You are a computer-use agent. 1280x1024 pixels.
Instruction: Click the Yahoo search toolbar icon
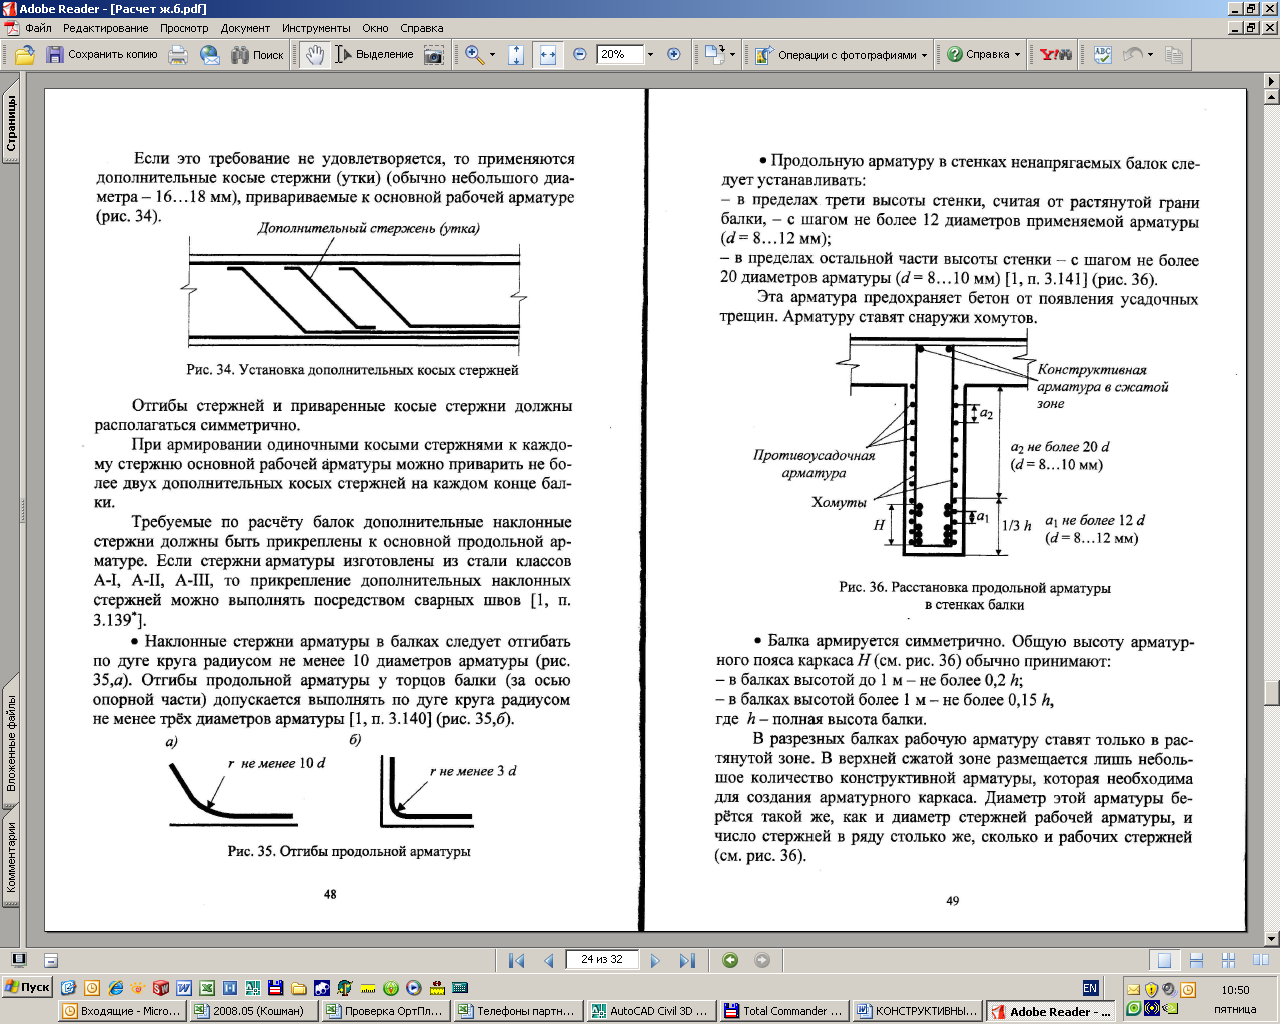(x=1055, y=55)
